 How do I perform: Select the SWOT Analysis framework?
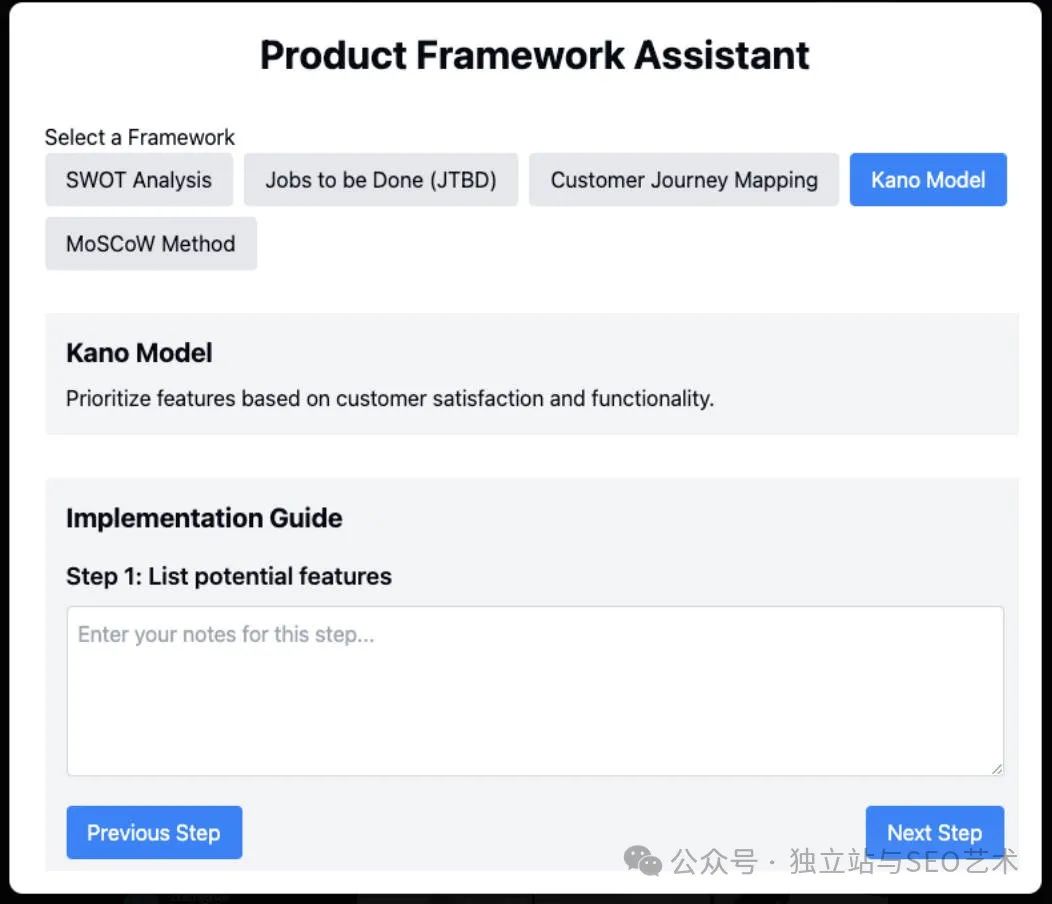coord(139,180)
